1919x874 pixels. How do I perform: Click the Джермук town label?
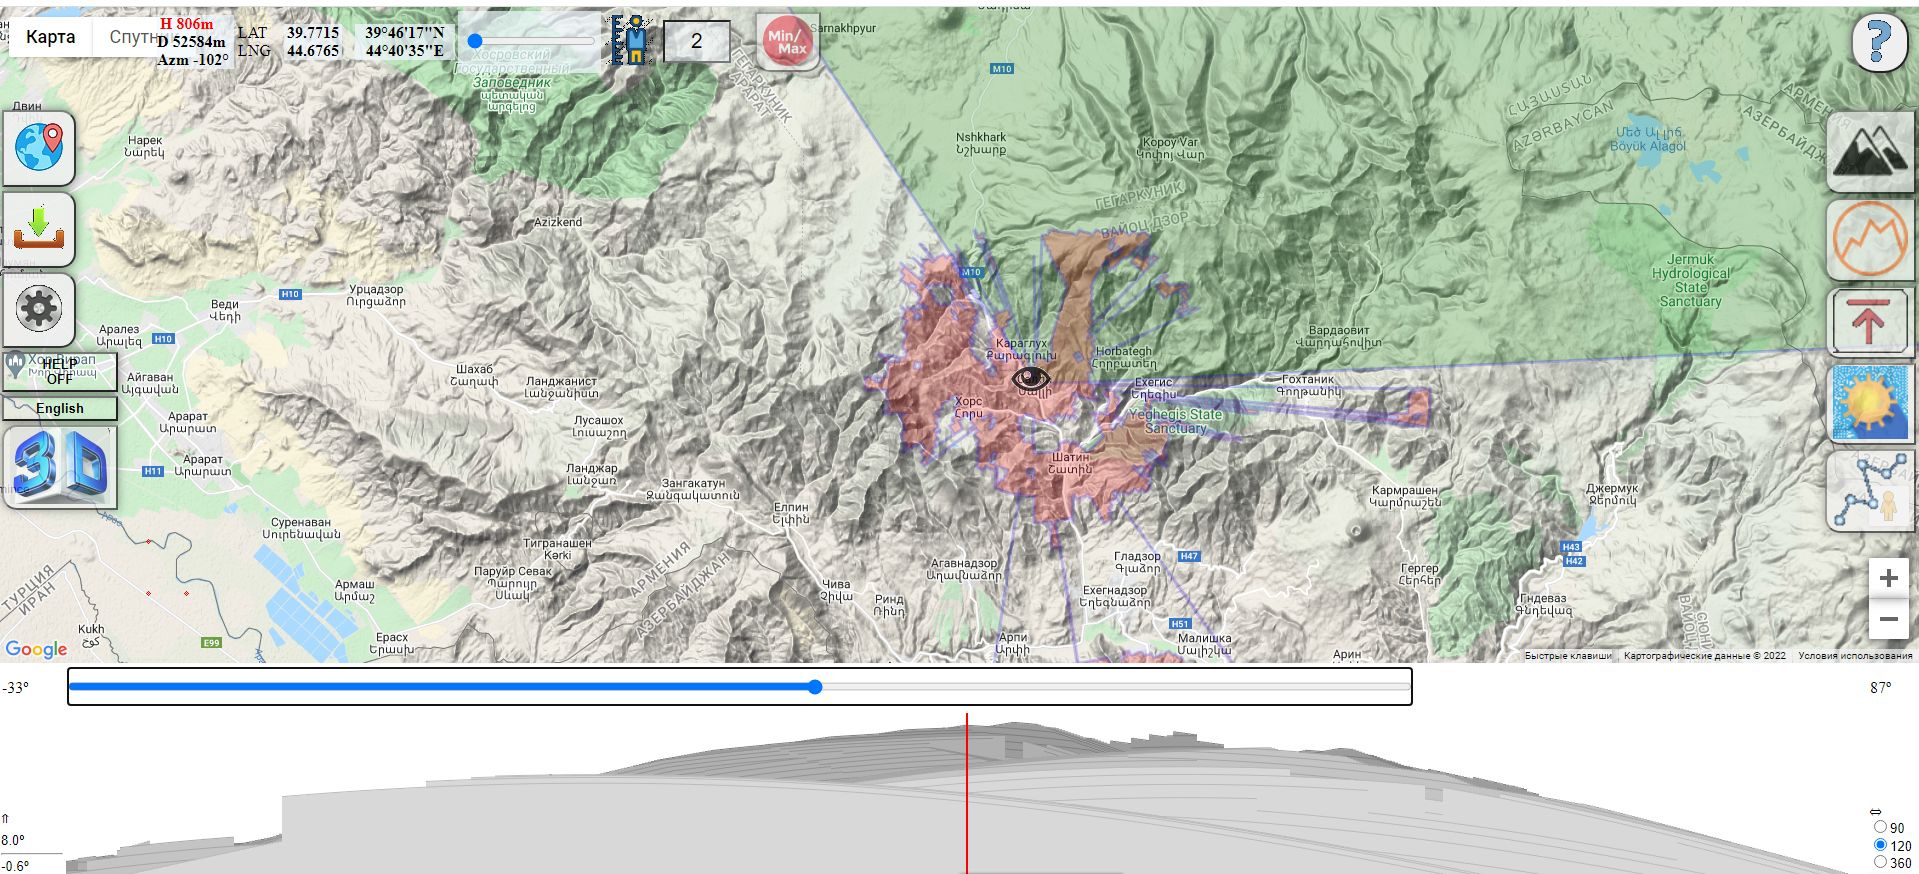1612,494
